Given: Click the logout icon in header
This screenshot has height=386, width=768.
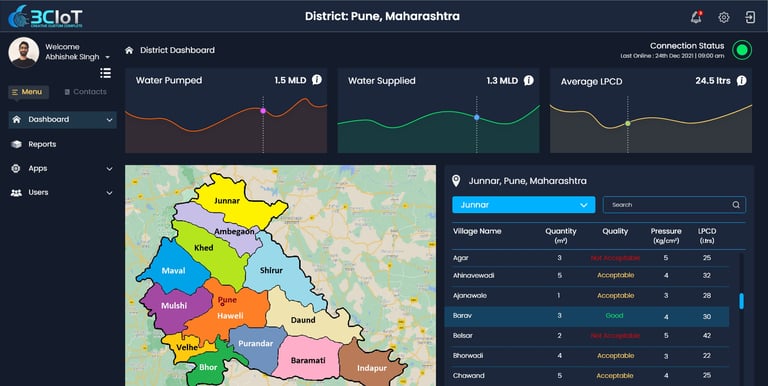Looking at the screenshot, I should (750, 17).
